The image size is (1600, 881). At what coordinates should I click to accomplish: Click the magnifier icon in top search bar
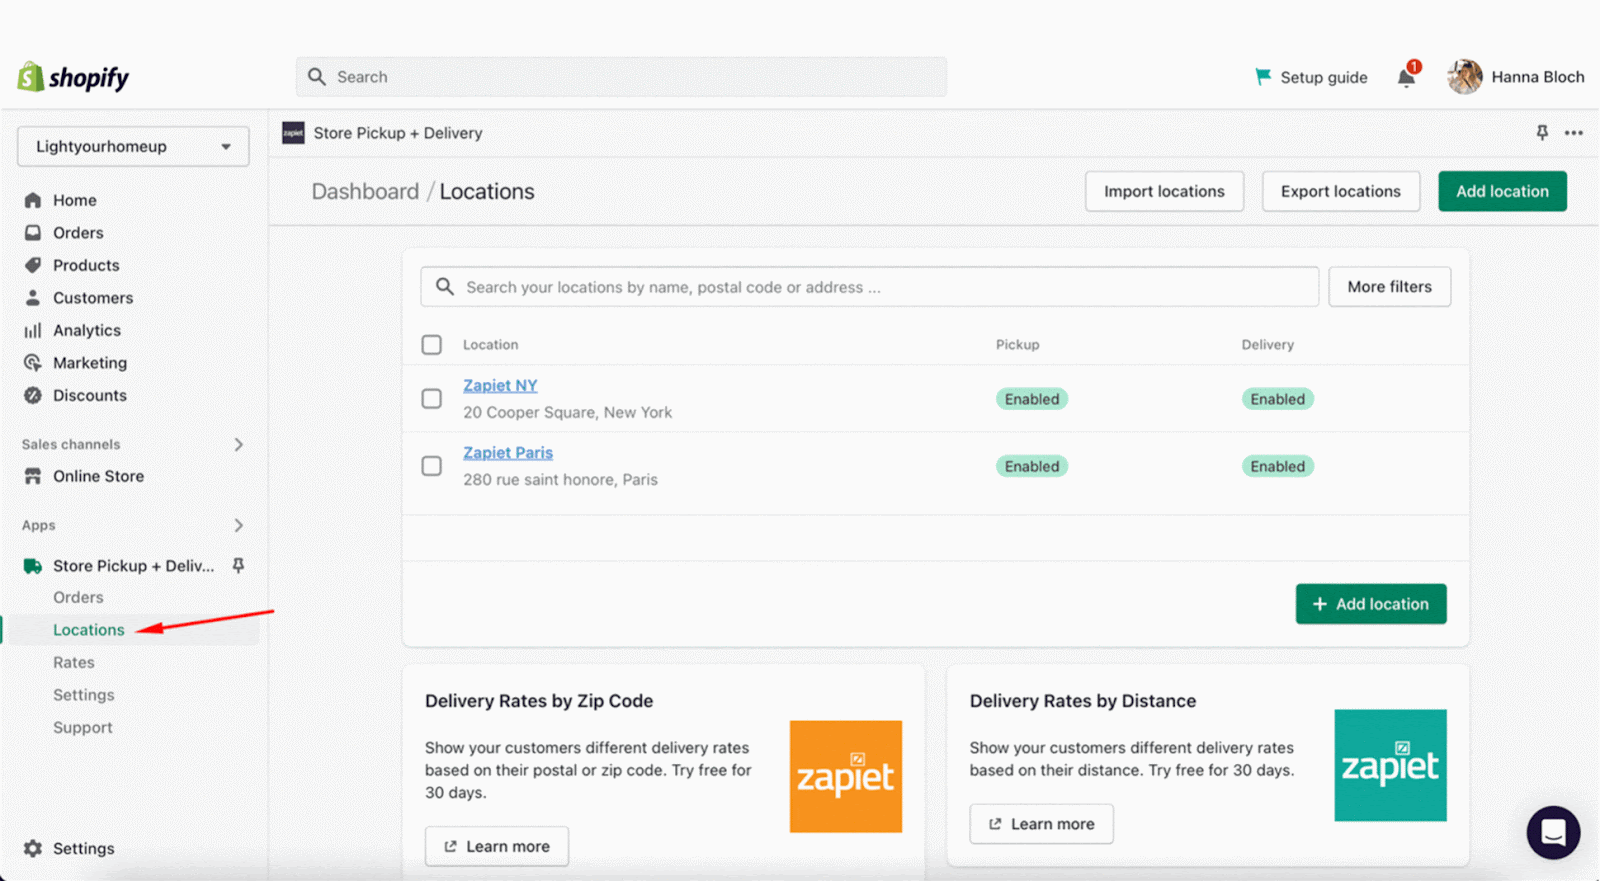317,77
